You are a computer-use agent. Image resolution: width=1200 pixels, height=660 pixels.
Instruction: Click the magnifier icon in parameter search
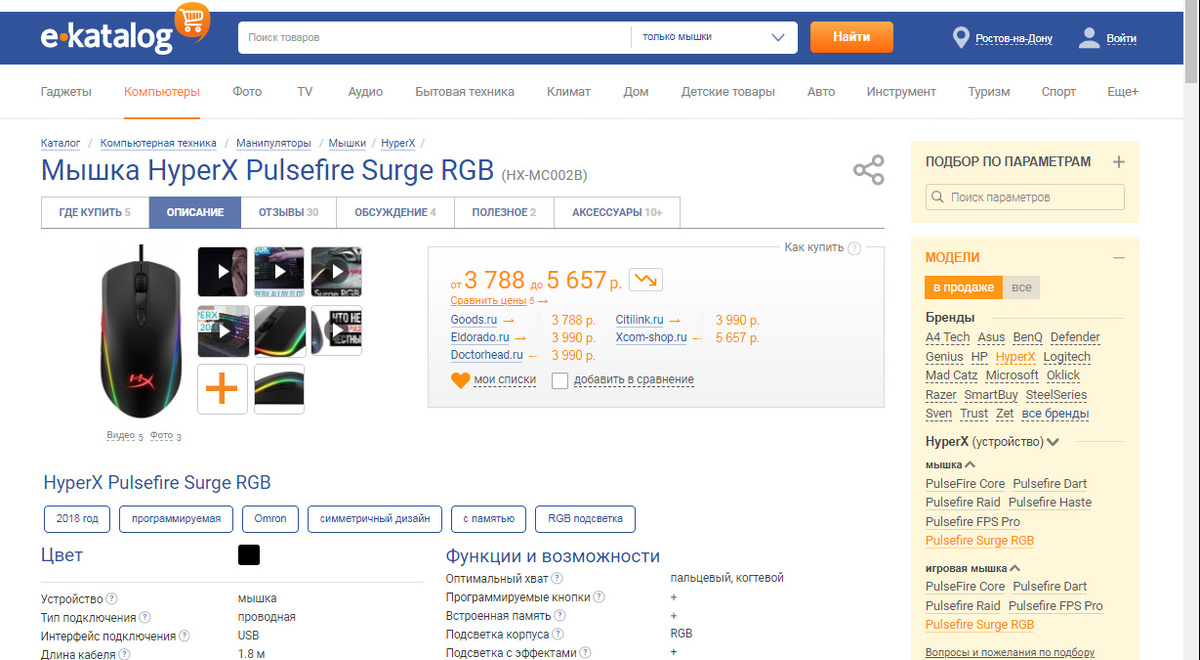(x=938, y=197)
